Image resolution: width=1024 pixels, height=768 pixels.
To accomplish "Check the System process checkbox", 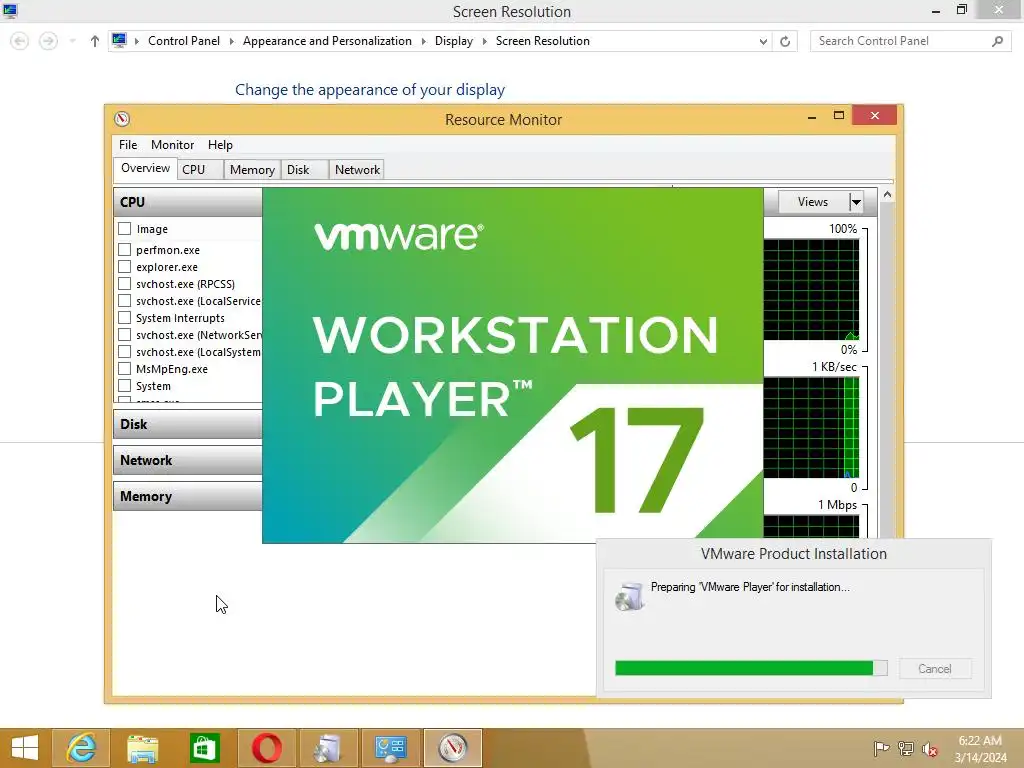I will (125, 385).
